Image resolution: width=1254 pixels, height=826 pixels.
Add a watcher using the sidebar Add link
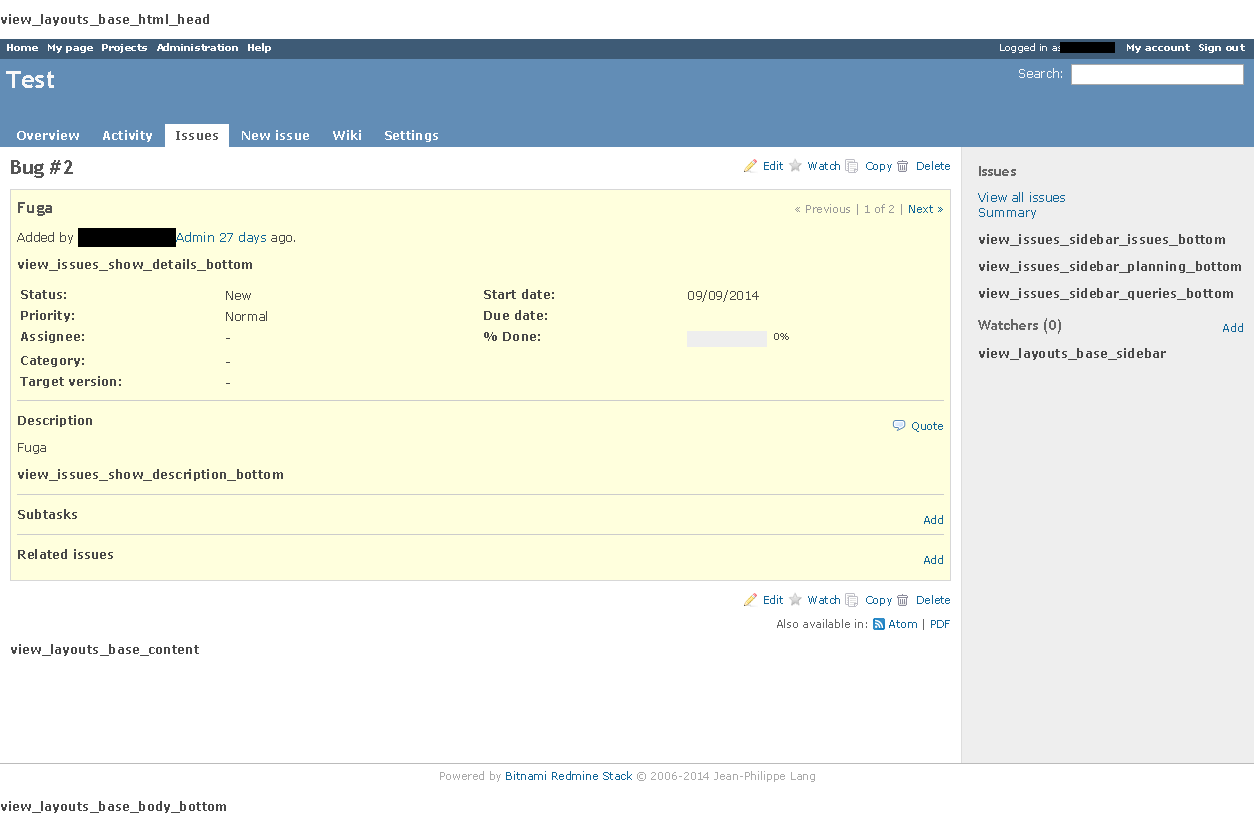click(x=1233, y=327)
